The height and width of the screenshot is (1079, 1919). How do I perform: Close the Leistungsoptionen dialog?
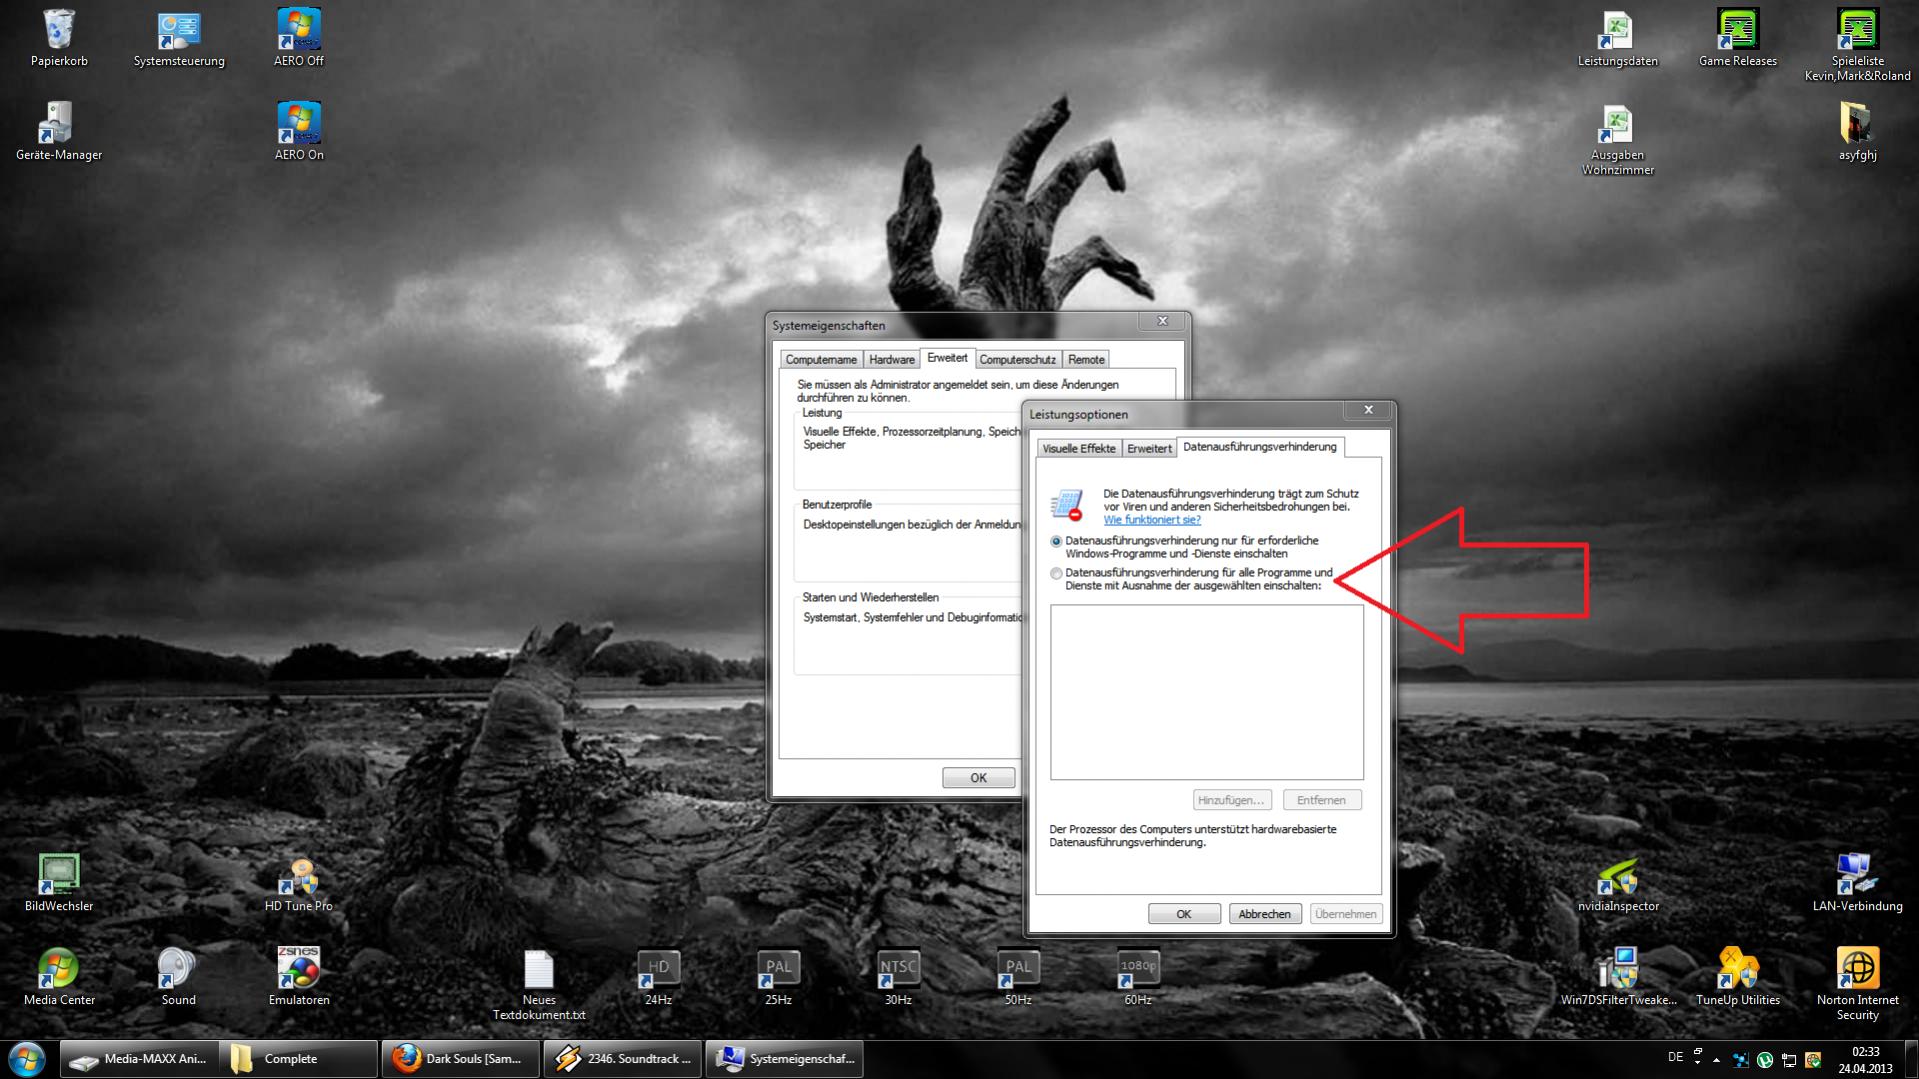click(x=1368, y=410)
